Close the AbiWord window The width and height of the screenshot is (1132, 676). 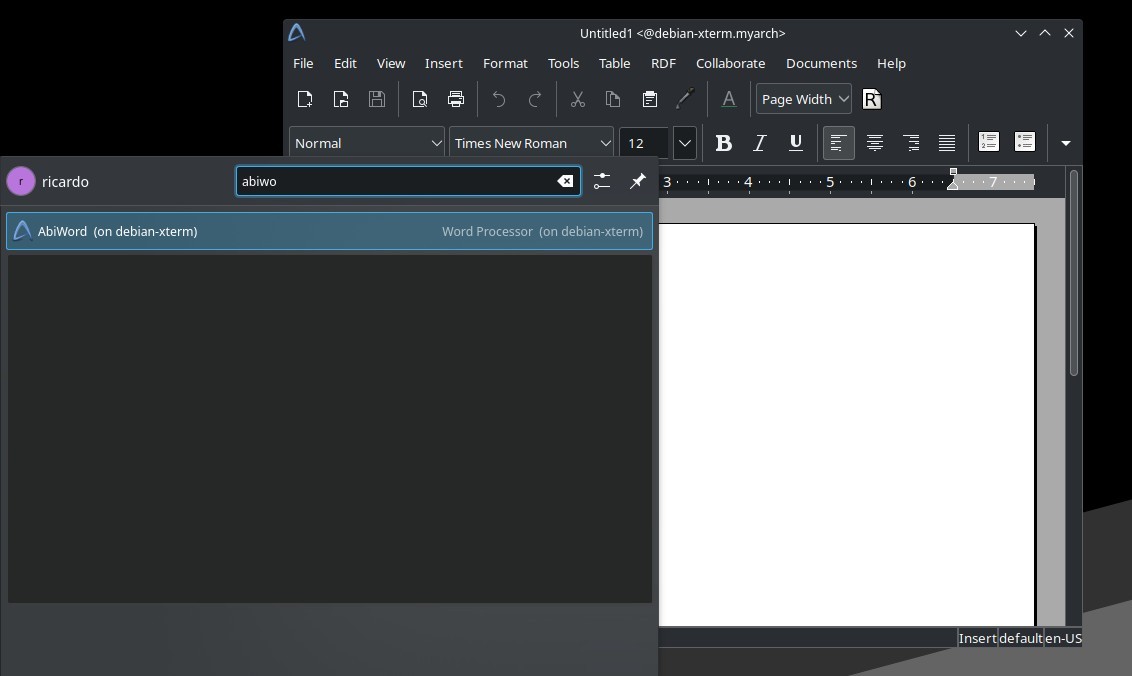[1069, 33]
